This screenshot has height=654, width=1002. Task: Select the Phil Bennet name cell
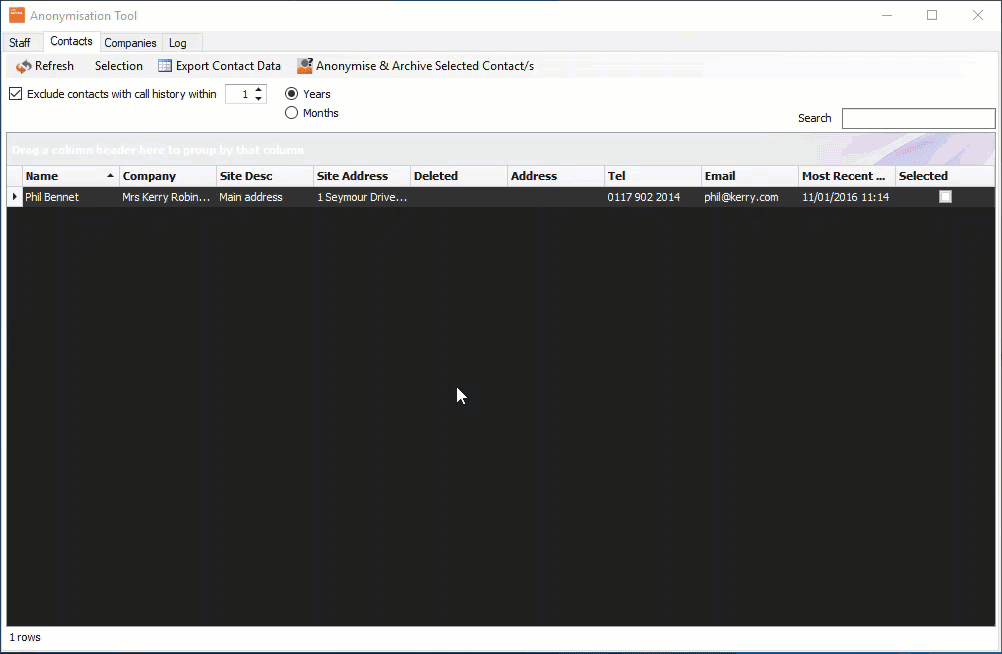point(71,197)
